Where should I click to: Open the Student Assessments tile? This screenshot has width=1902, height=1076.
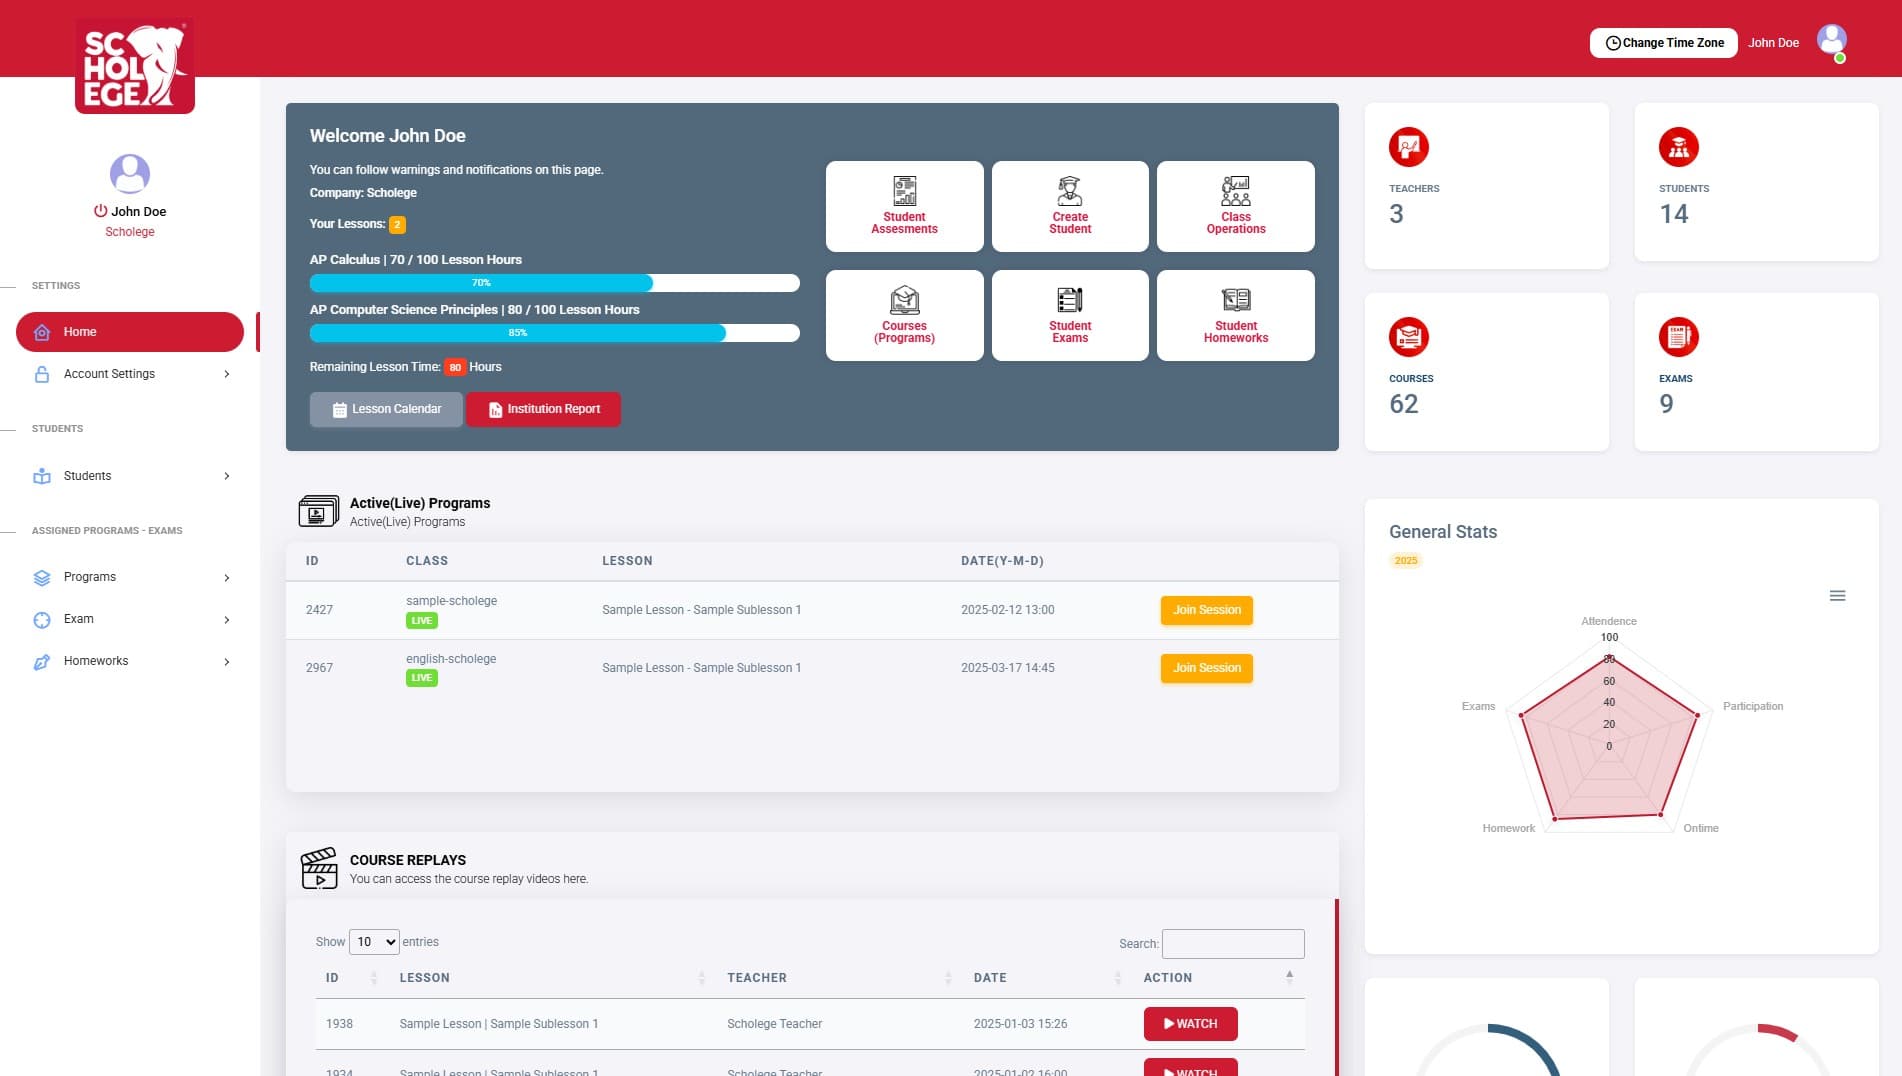click(x=904, y=206)
